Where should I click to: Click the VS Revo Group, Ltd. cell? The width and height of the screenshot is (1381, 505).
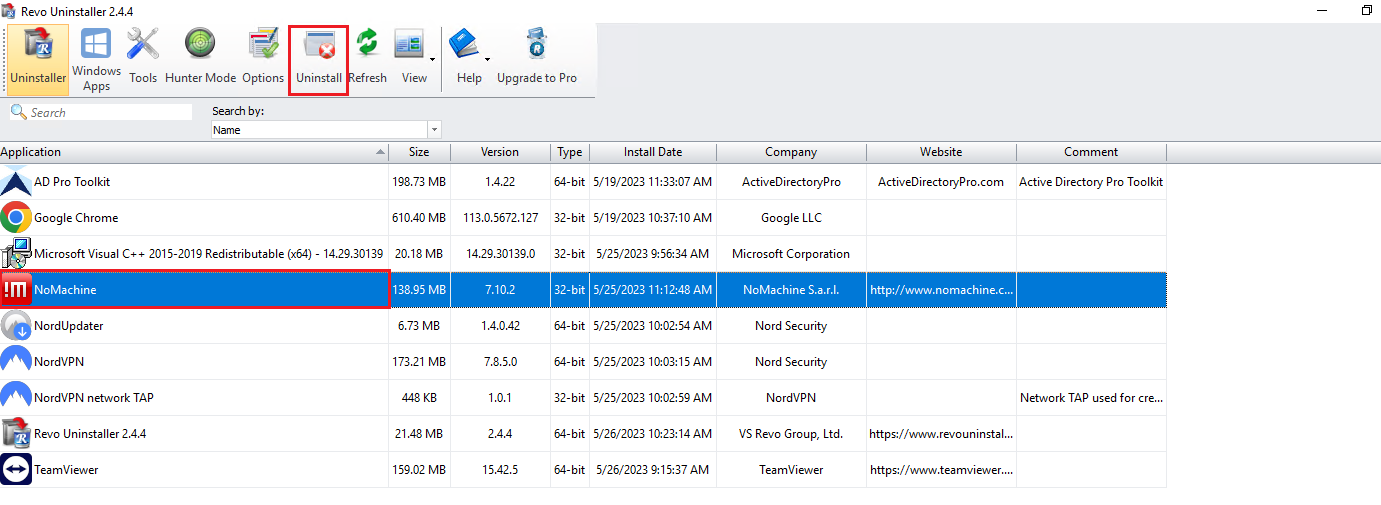tap(791, 434)
